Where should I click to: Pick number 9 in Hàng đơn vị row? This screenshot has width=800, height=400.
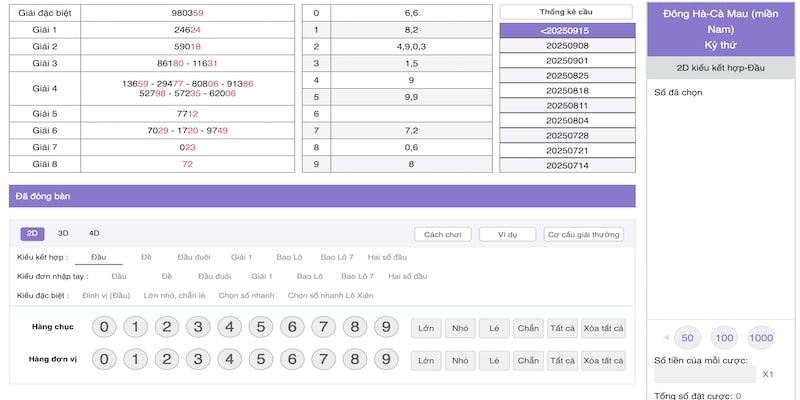[x=385, y=359]
